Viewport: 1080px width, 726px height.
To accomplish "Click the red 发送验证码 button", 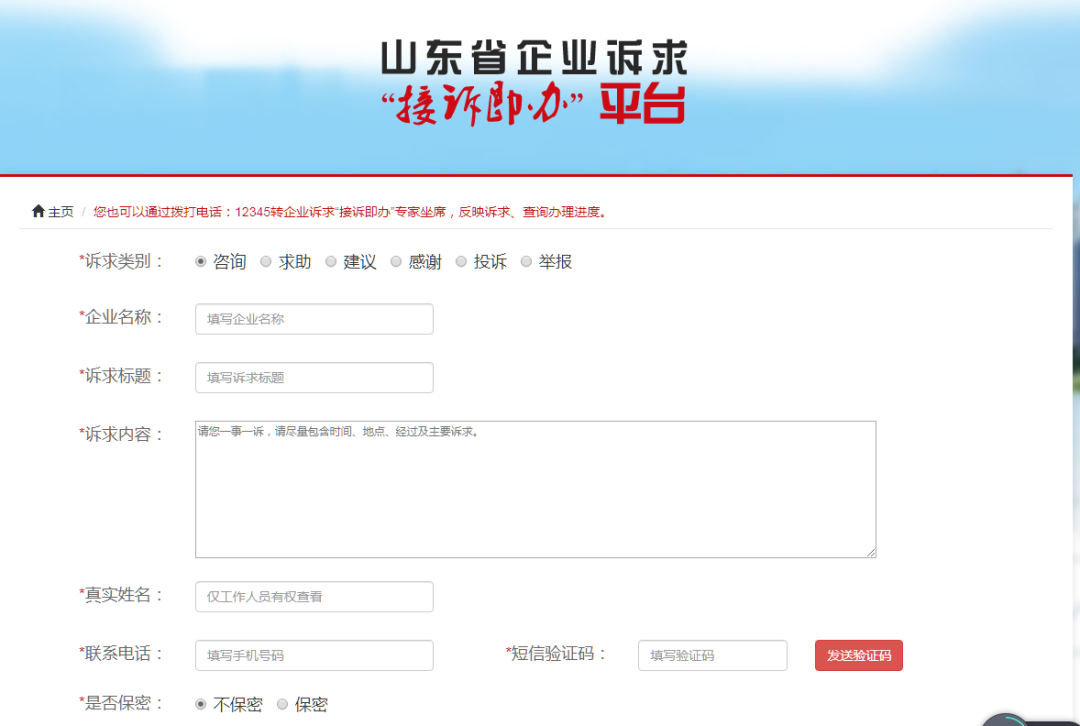I will coord(858,655).
